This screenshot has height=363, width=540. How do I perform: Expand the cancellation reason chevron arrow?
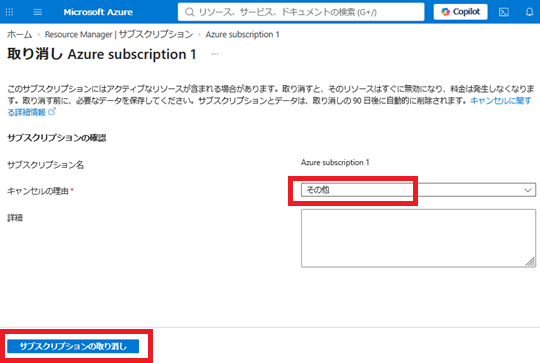[x=528, y=190]
